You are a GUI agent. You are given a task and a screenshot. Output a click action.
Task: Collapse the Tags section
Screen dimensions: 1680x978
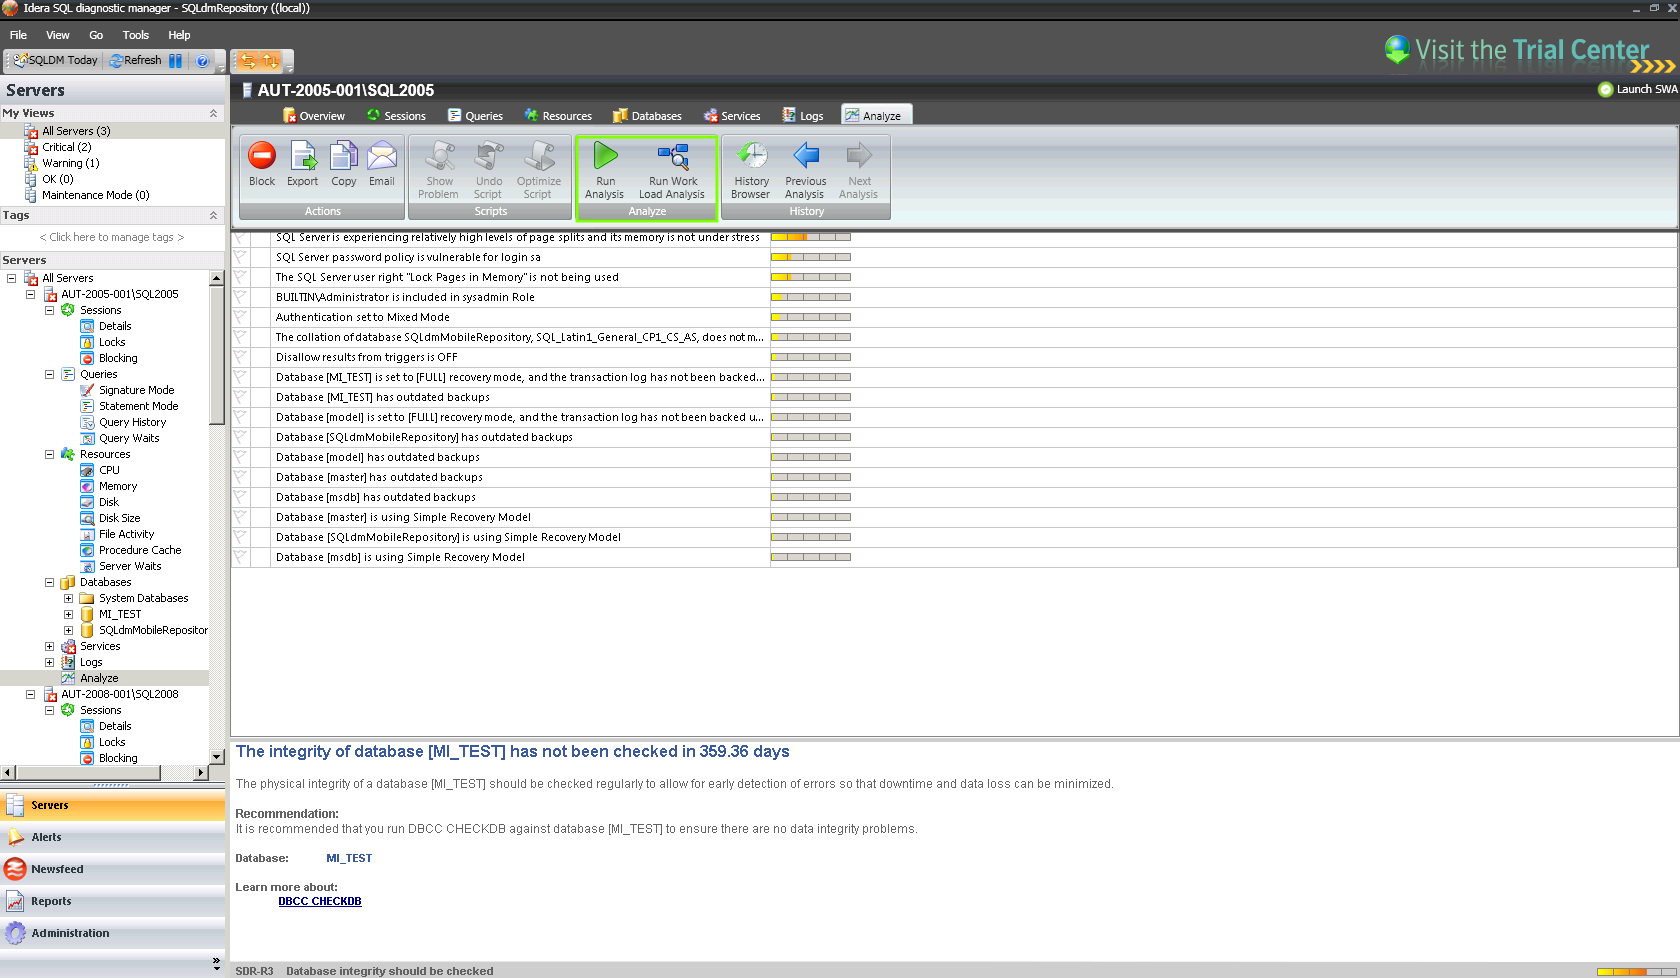(213, 215)
